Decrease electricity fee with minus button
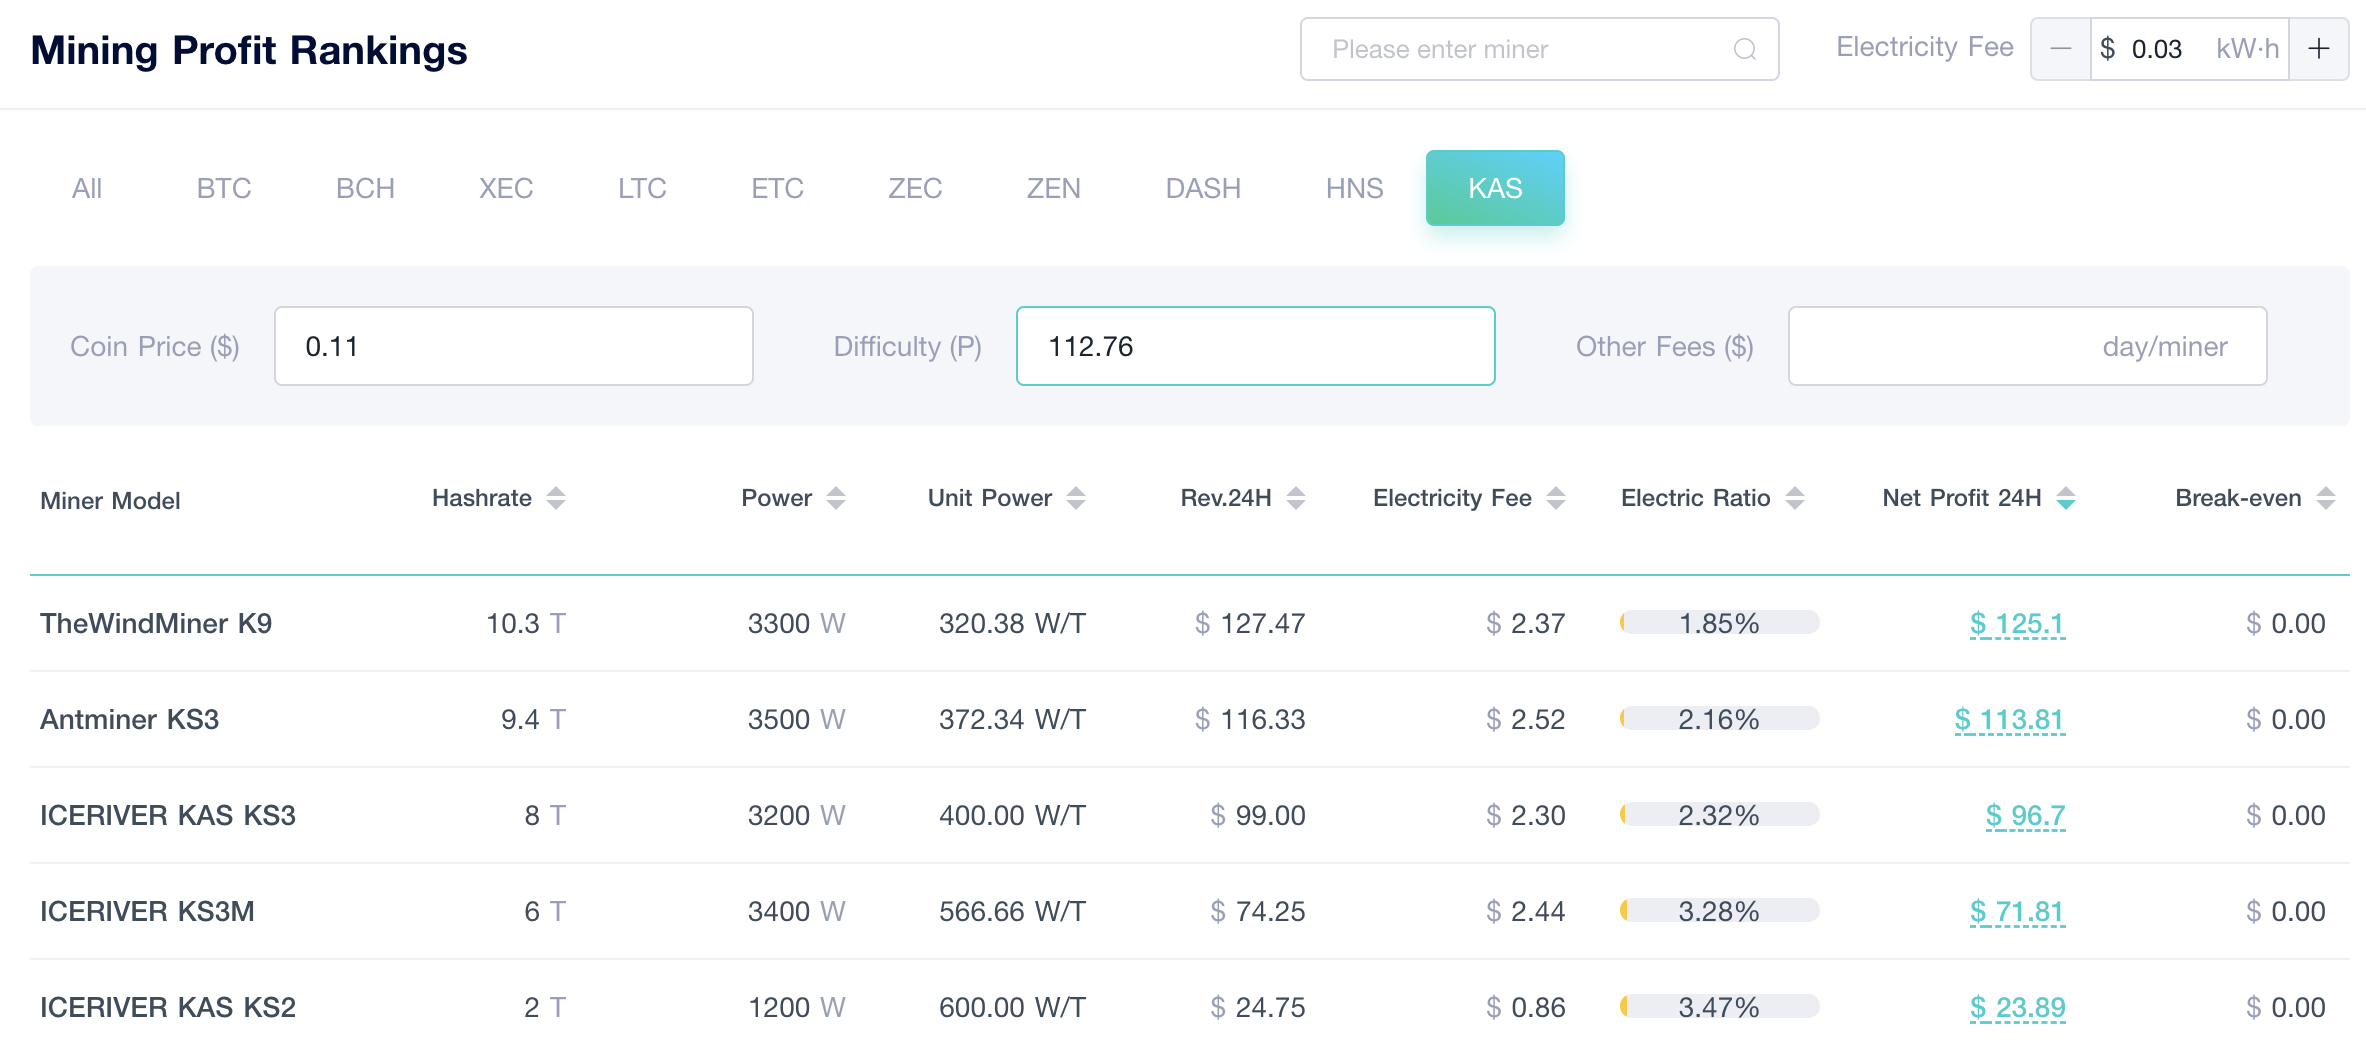This screenshot has width=2366, height=1040. tap(2060, 49)
